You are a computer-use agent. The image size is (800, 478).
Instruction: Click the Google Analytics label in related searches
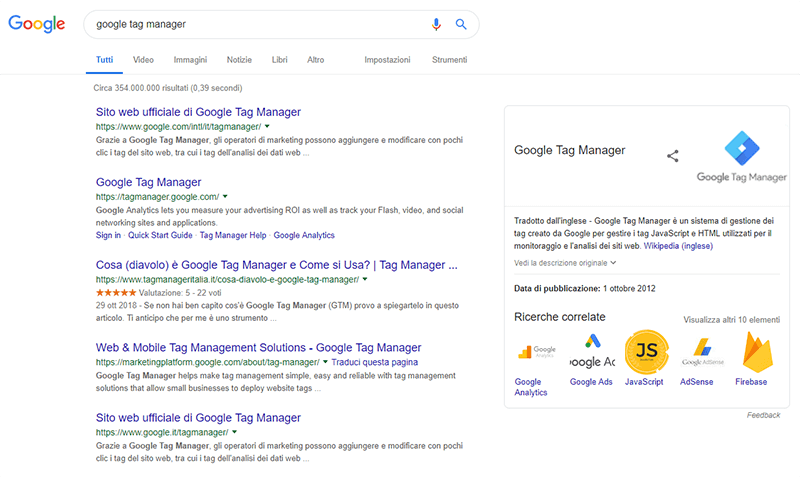[531, 387]
